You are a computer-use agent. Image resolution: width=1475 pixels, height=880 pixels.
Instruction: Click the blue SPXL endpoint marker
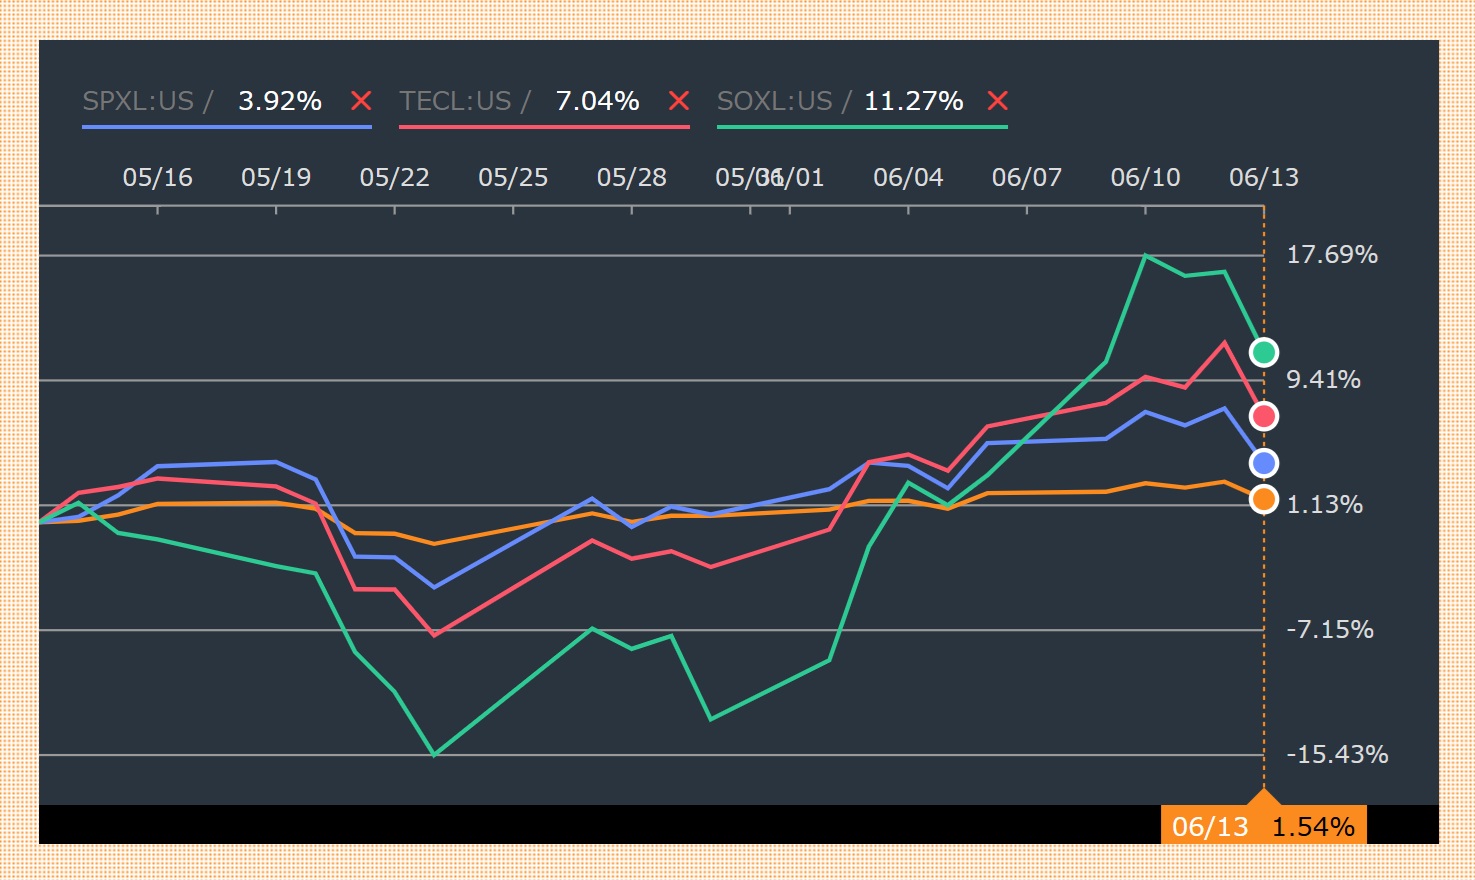tap(1264, 463)
